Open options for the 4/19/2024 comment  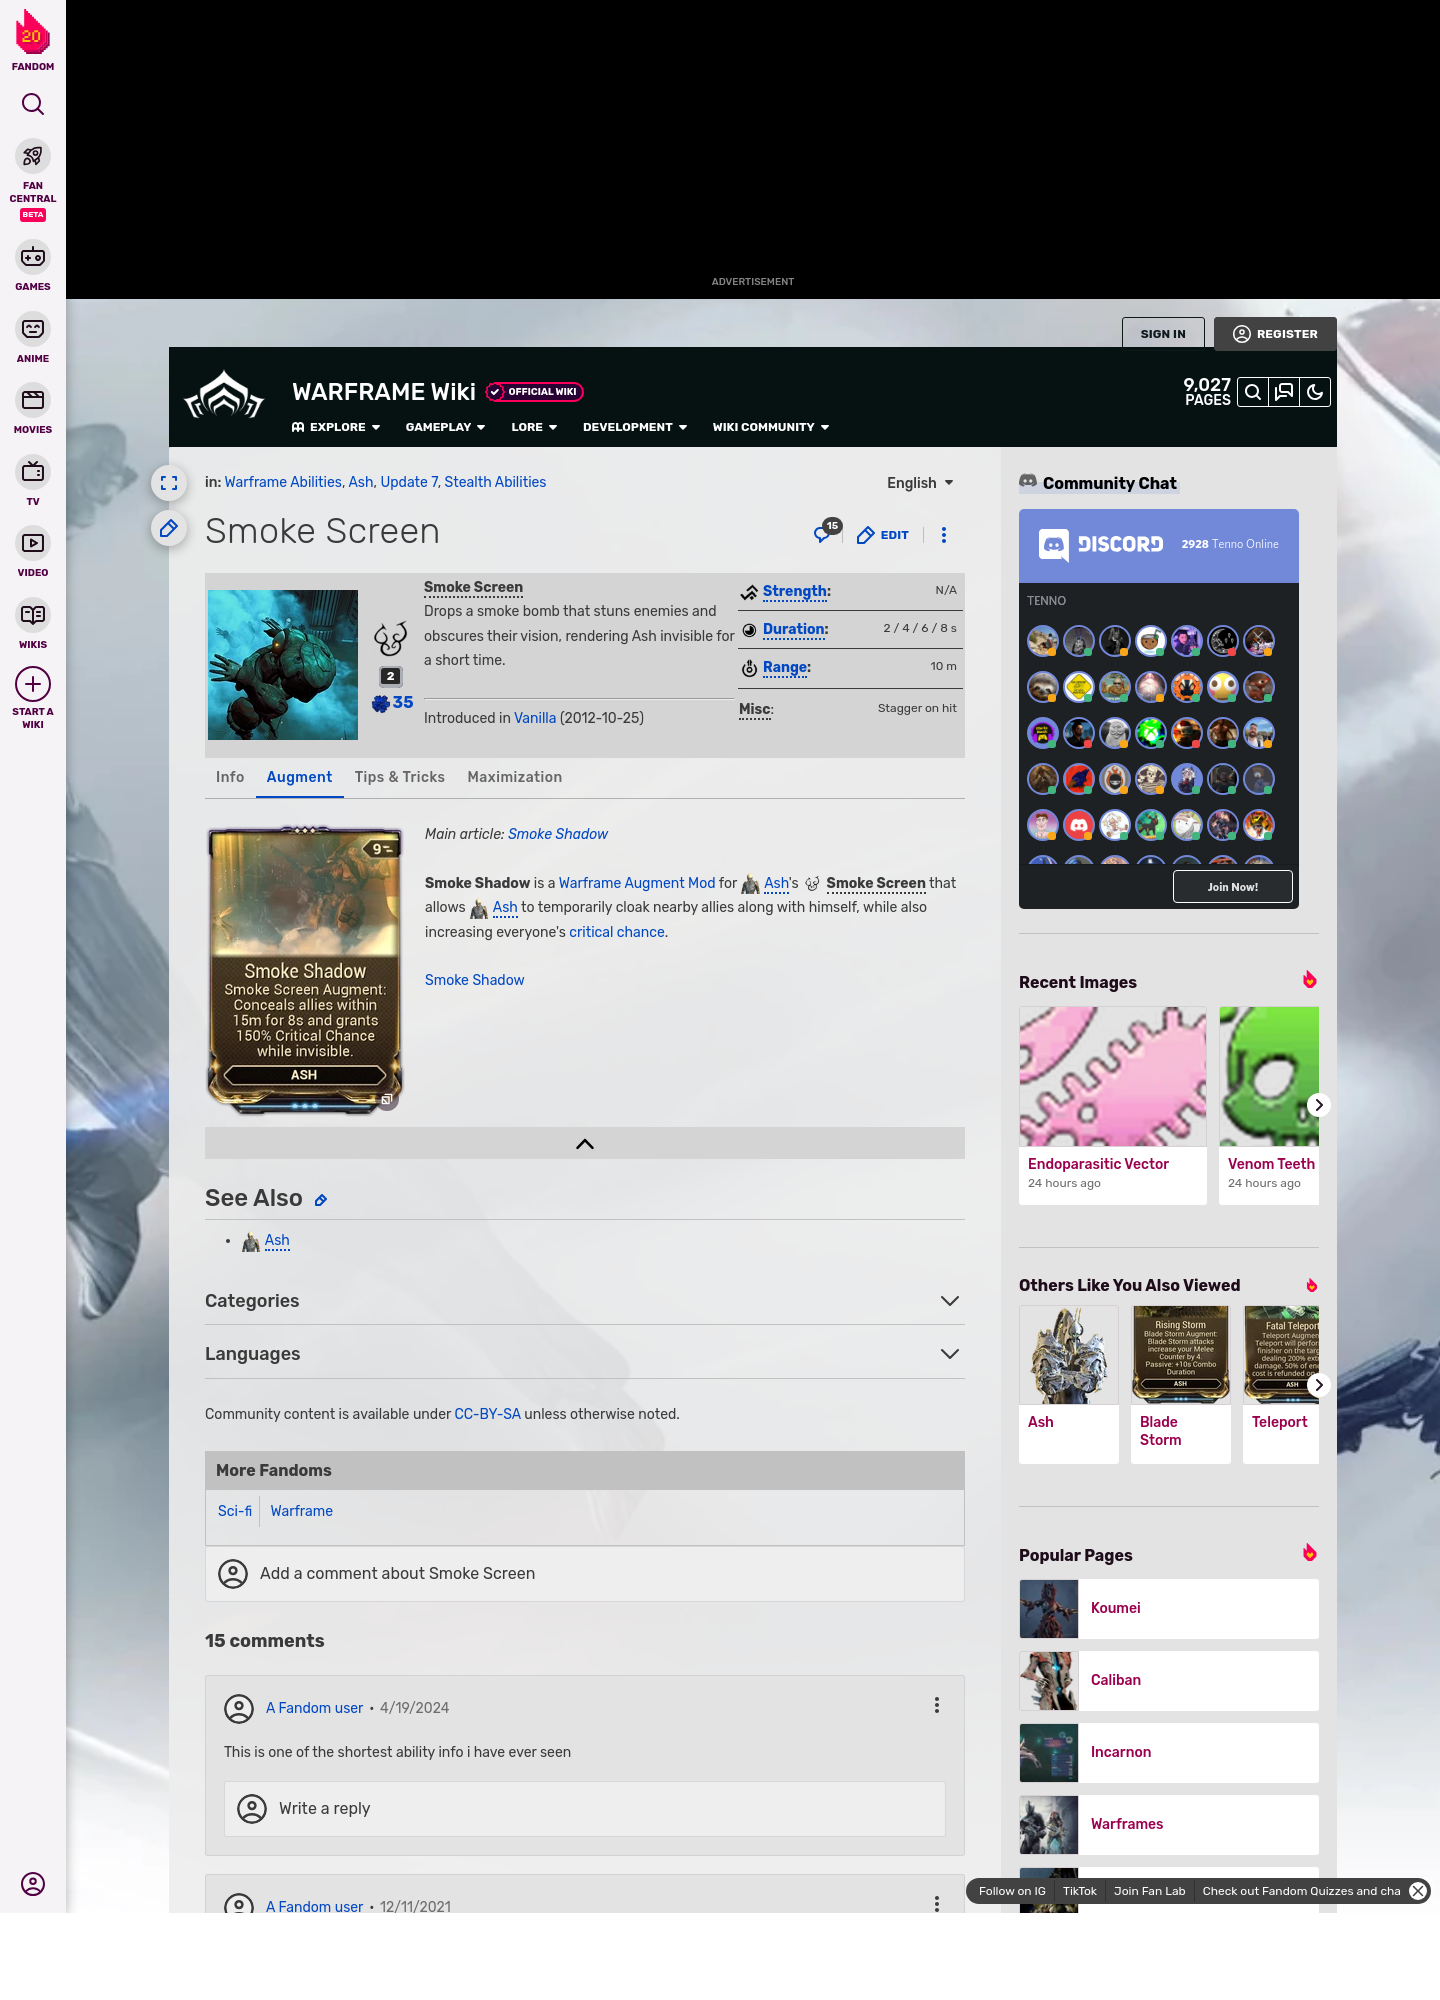[937, 1706]
